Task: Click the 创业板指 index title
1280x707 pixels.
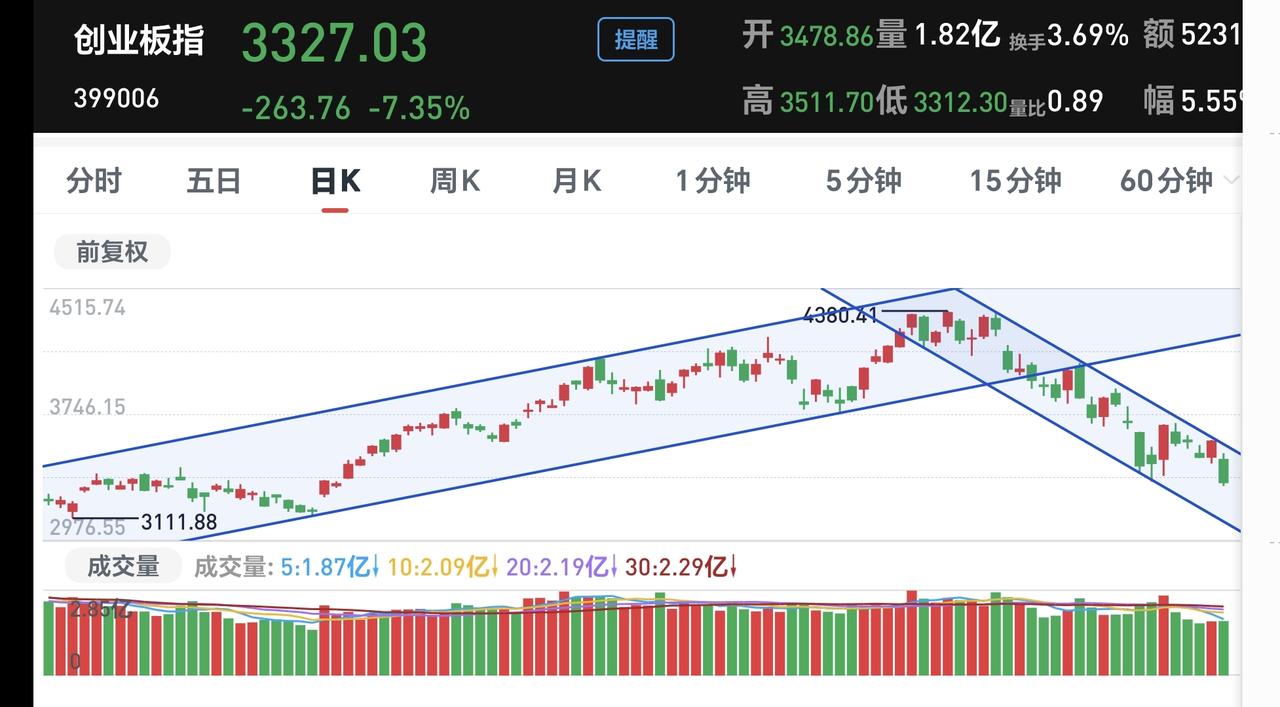Action: tap(139, 41)
